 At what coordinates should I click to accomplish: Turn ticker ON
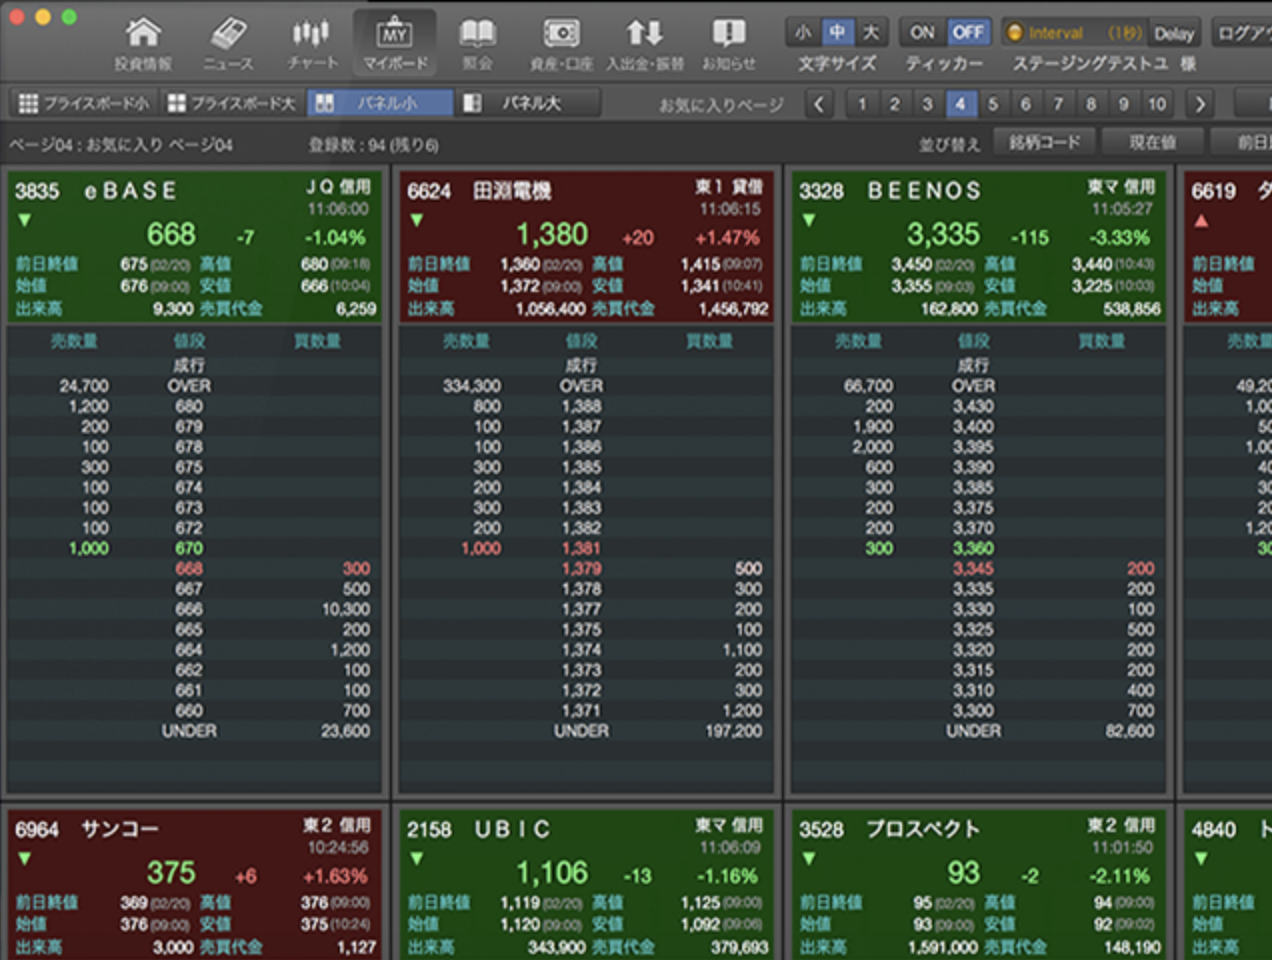[922, 33]
